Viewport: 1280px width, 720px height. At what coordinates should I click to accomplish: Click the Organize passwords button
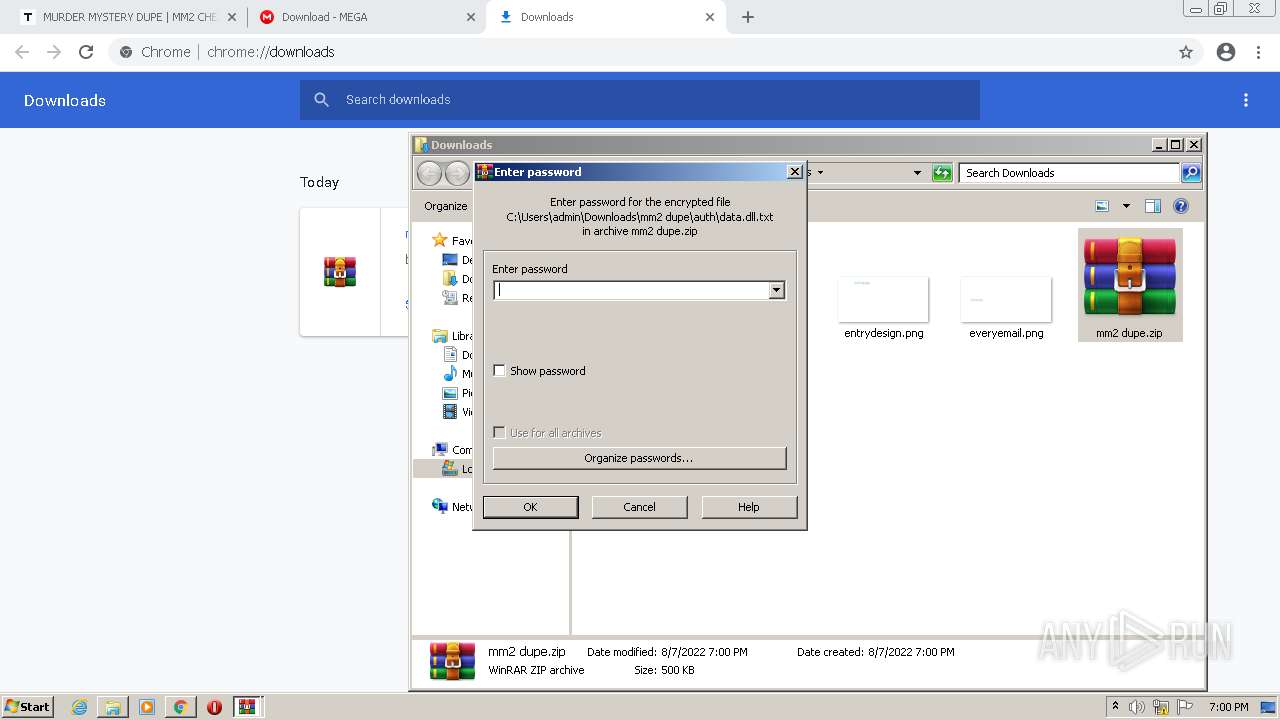click(639, 458)
